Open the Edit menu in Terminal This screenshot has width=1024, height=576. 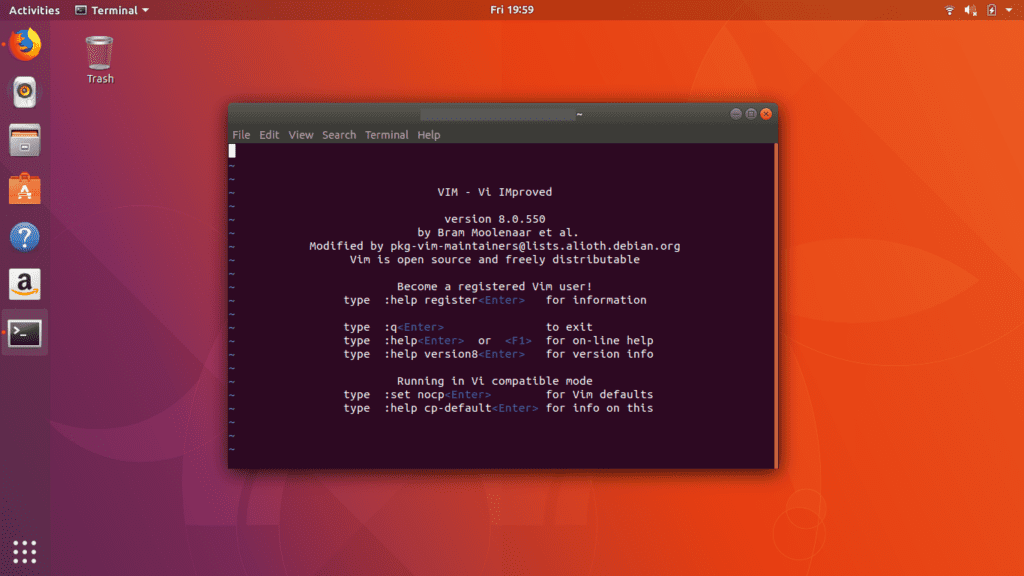pyautogui.click(x=268, y=134)
